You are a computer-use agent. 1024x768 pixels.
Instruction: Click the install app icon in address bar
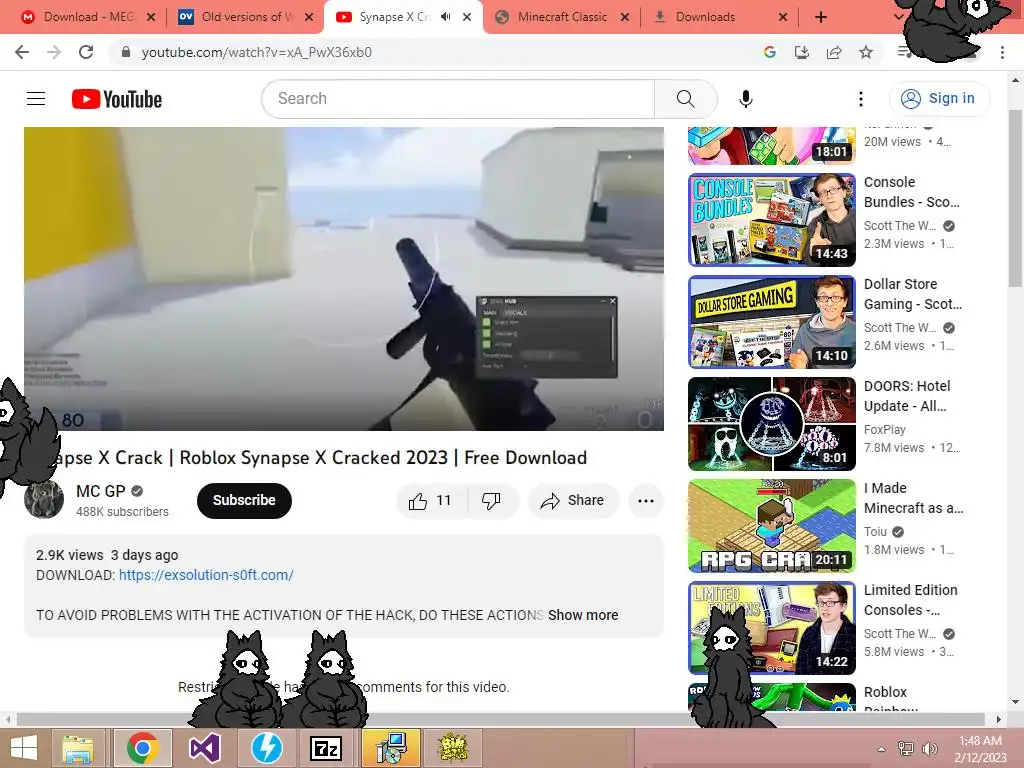(802, 52)
